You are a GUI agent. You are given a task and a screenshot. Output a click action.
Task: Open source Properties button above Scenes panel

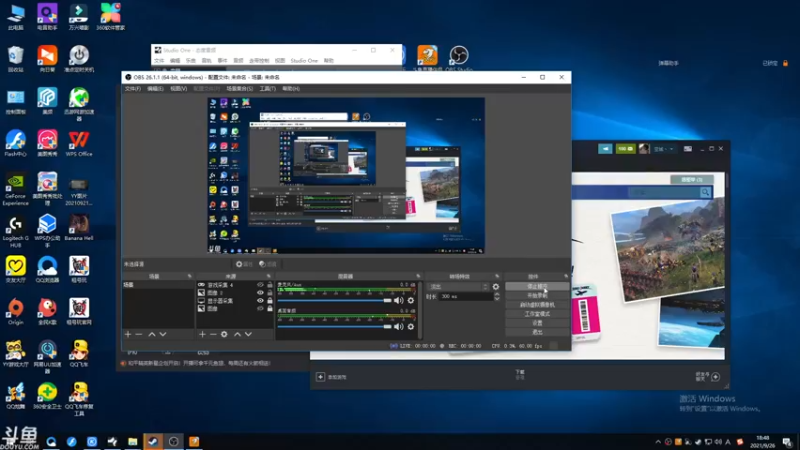pos(244,264)
